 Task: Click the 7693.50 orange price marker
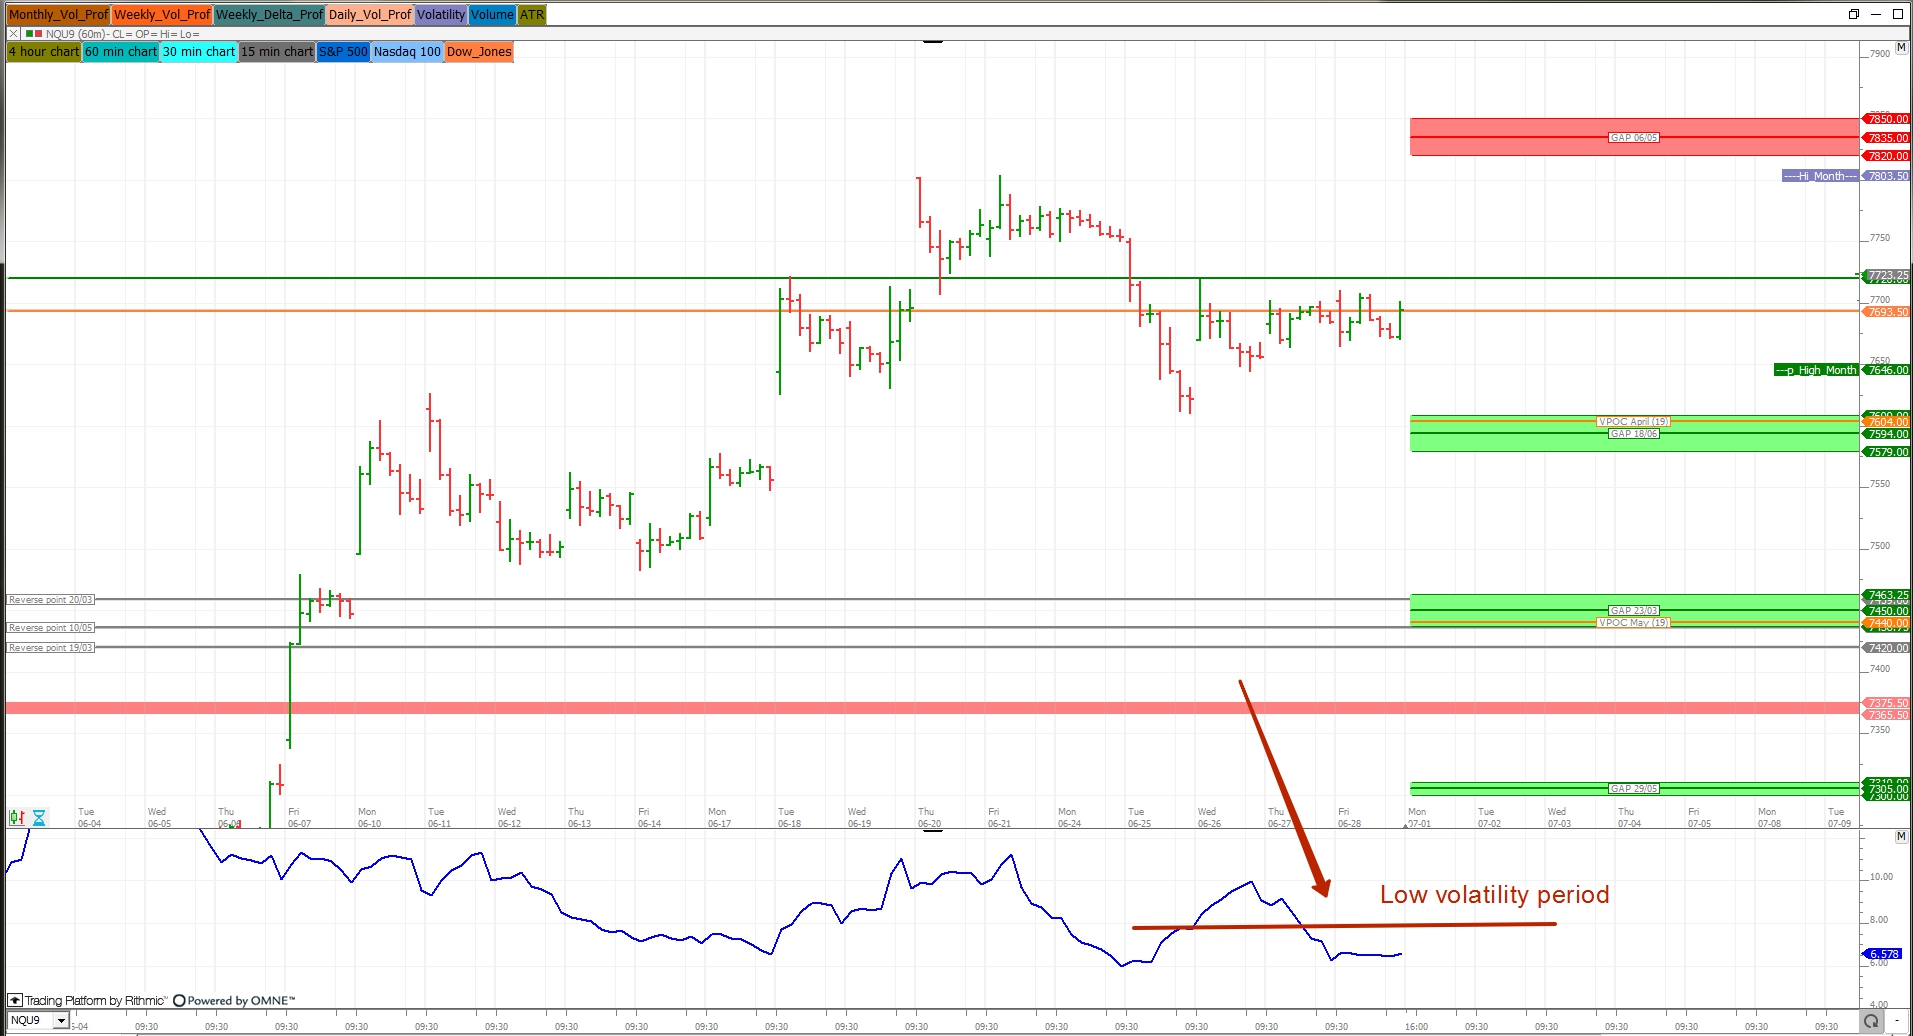(1886, 312)
